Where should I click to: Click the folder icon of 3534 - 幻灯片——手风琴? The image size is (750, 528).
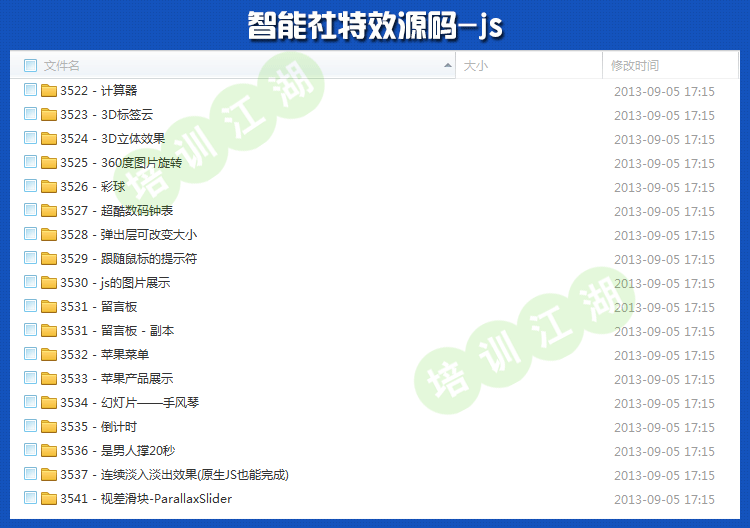[x=49, y=403]
